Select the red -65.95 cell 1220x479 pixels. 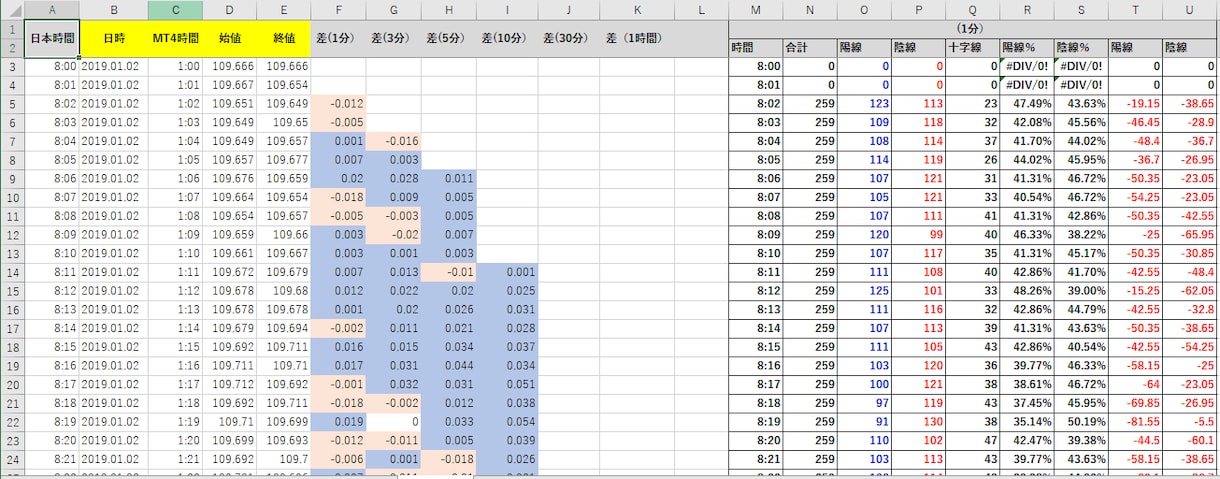1188,234
